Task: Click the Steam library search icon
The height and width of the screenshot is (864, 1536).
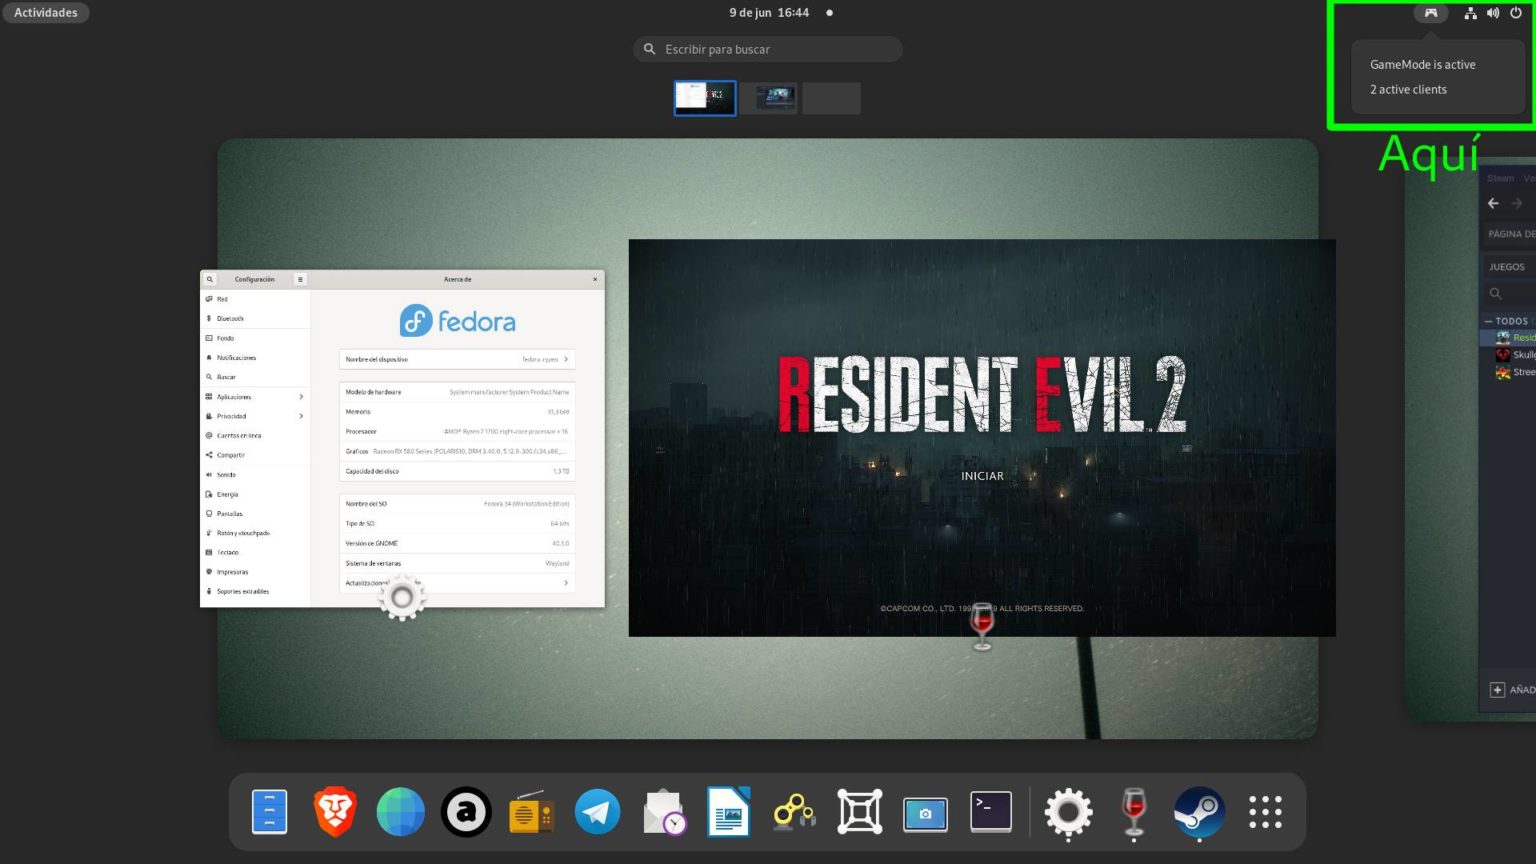Action: click(1495, 294)
